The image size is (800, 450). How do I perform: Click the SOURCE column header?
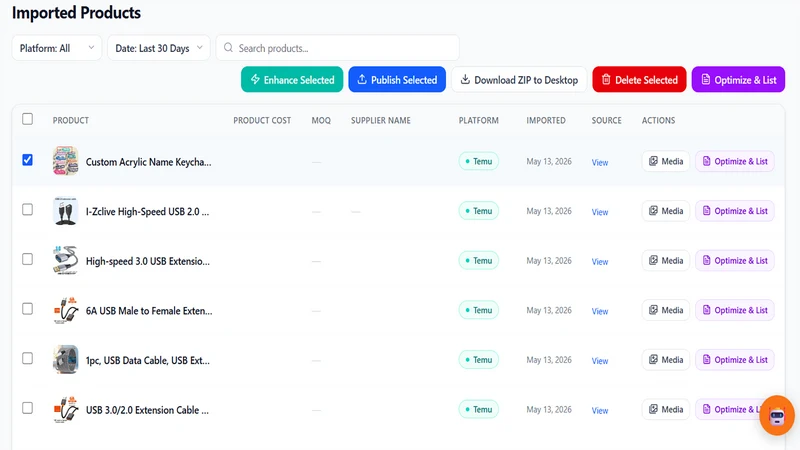point(607,120)
